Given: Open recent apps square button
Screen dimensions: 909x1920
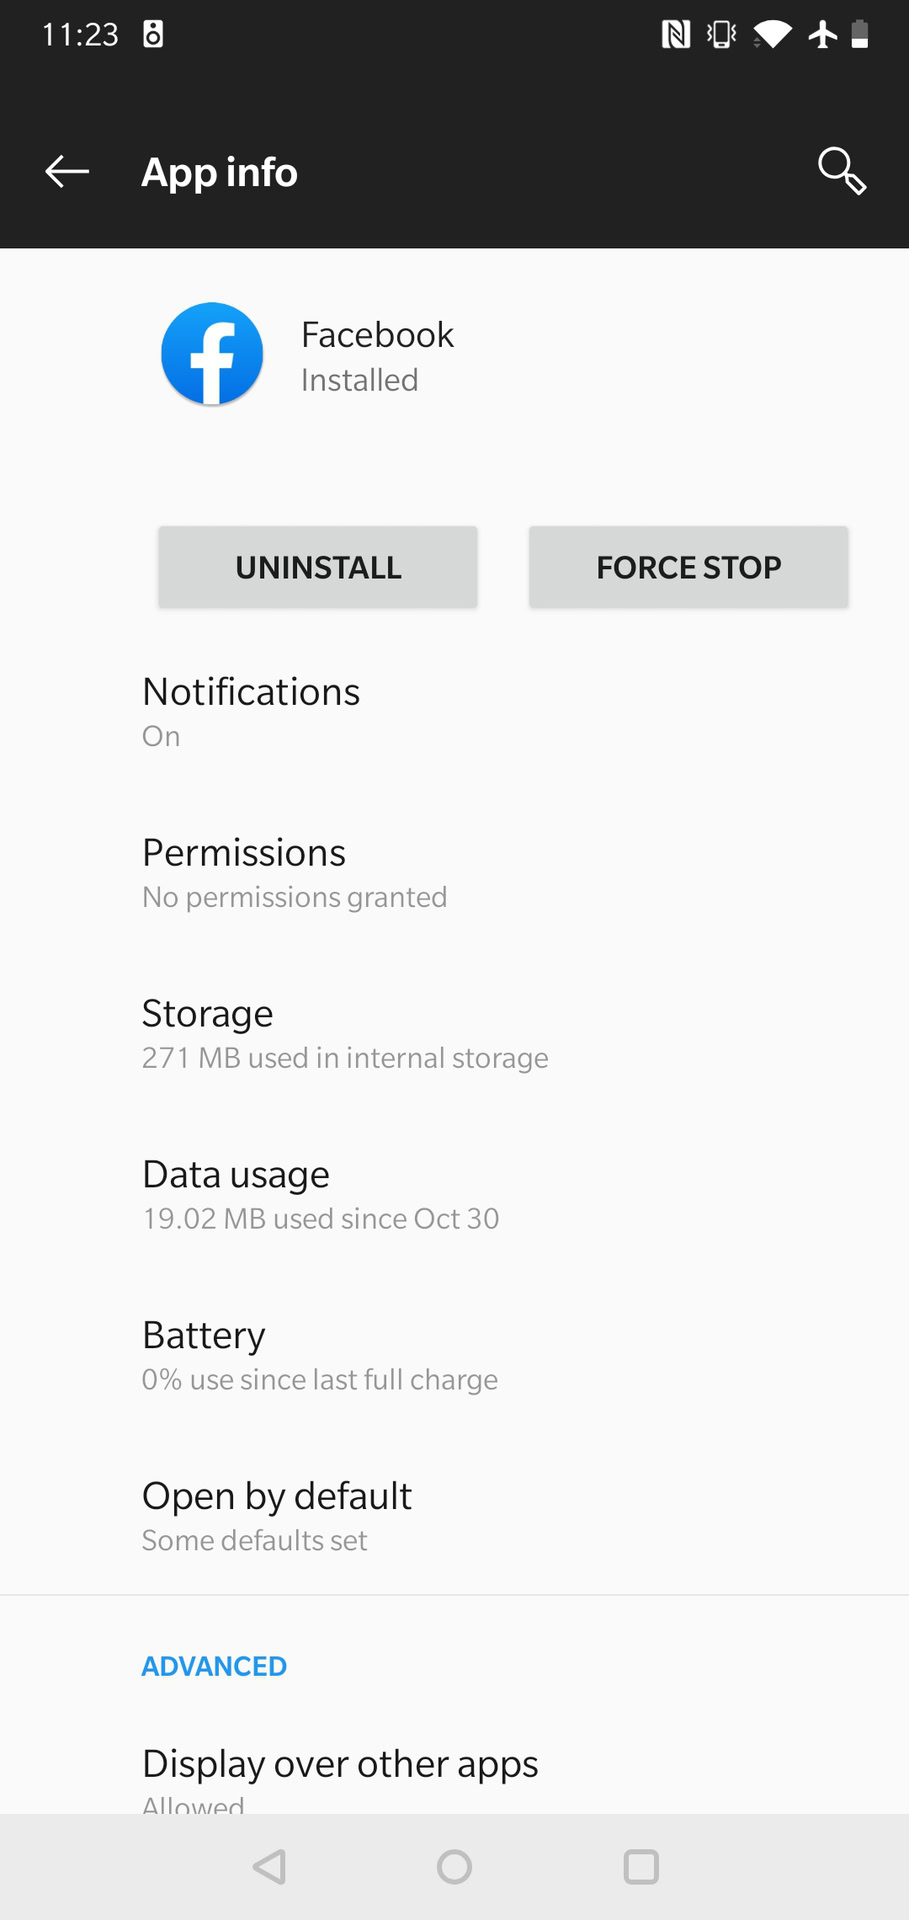Looking at the screenshot, I should tap(641, 1867).
